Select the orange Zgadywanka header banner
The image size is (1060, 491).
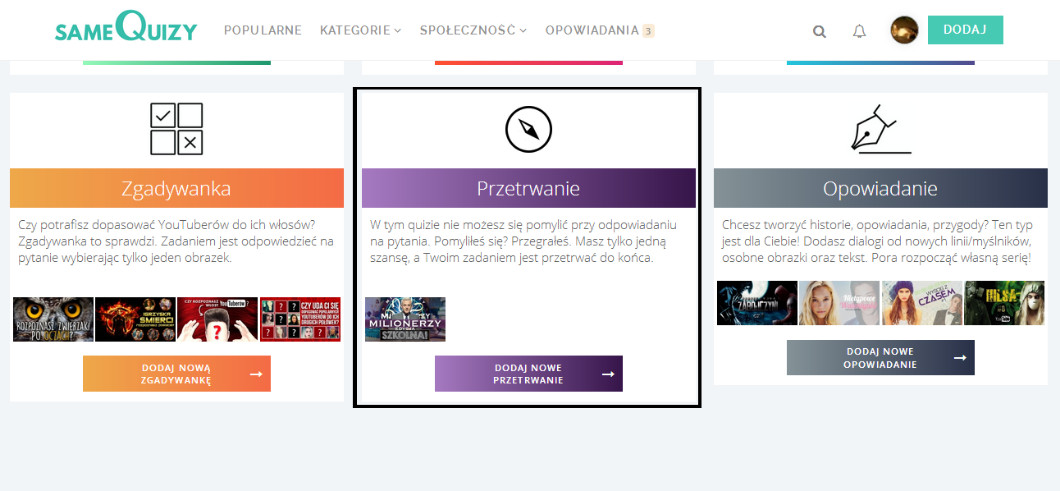point(177,188)
